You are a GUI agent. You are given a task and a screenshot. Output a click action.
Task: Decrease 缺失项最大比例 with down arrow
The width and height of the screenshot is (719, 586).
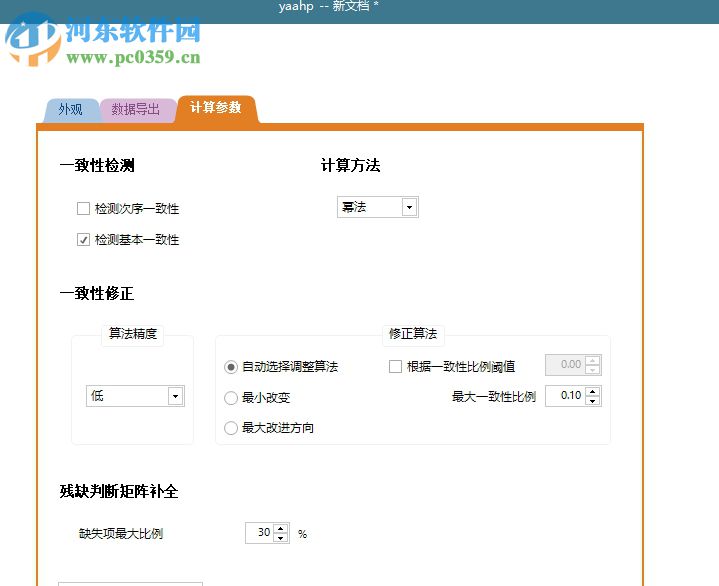pos(281,537)
